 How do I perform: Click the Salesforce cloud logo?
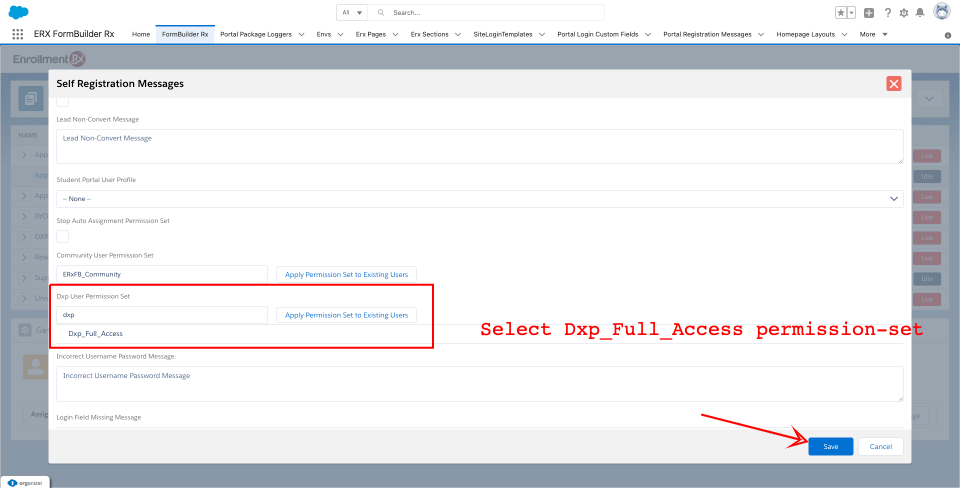coord(18,12)
